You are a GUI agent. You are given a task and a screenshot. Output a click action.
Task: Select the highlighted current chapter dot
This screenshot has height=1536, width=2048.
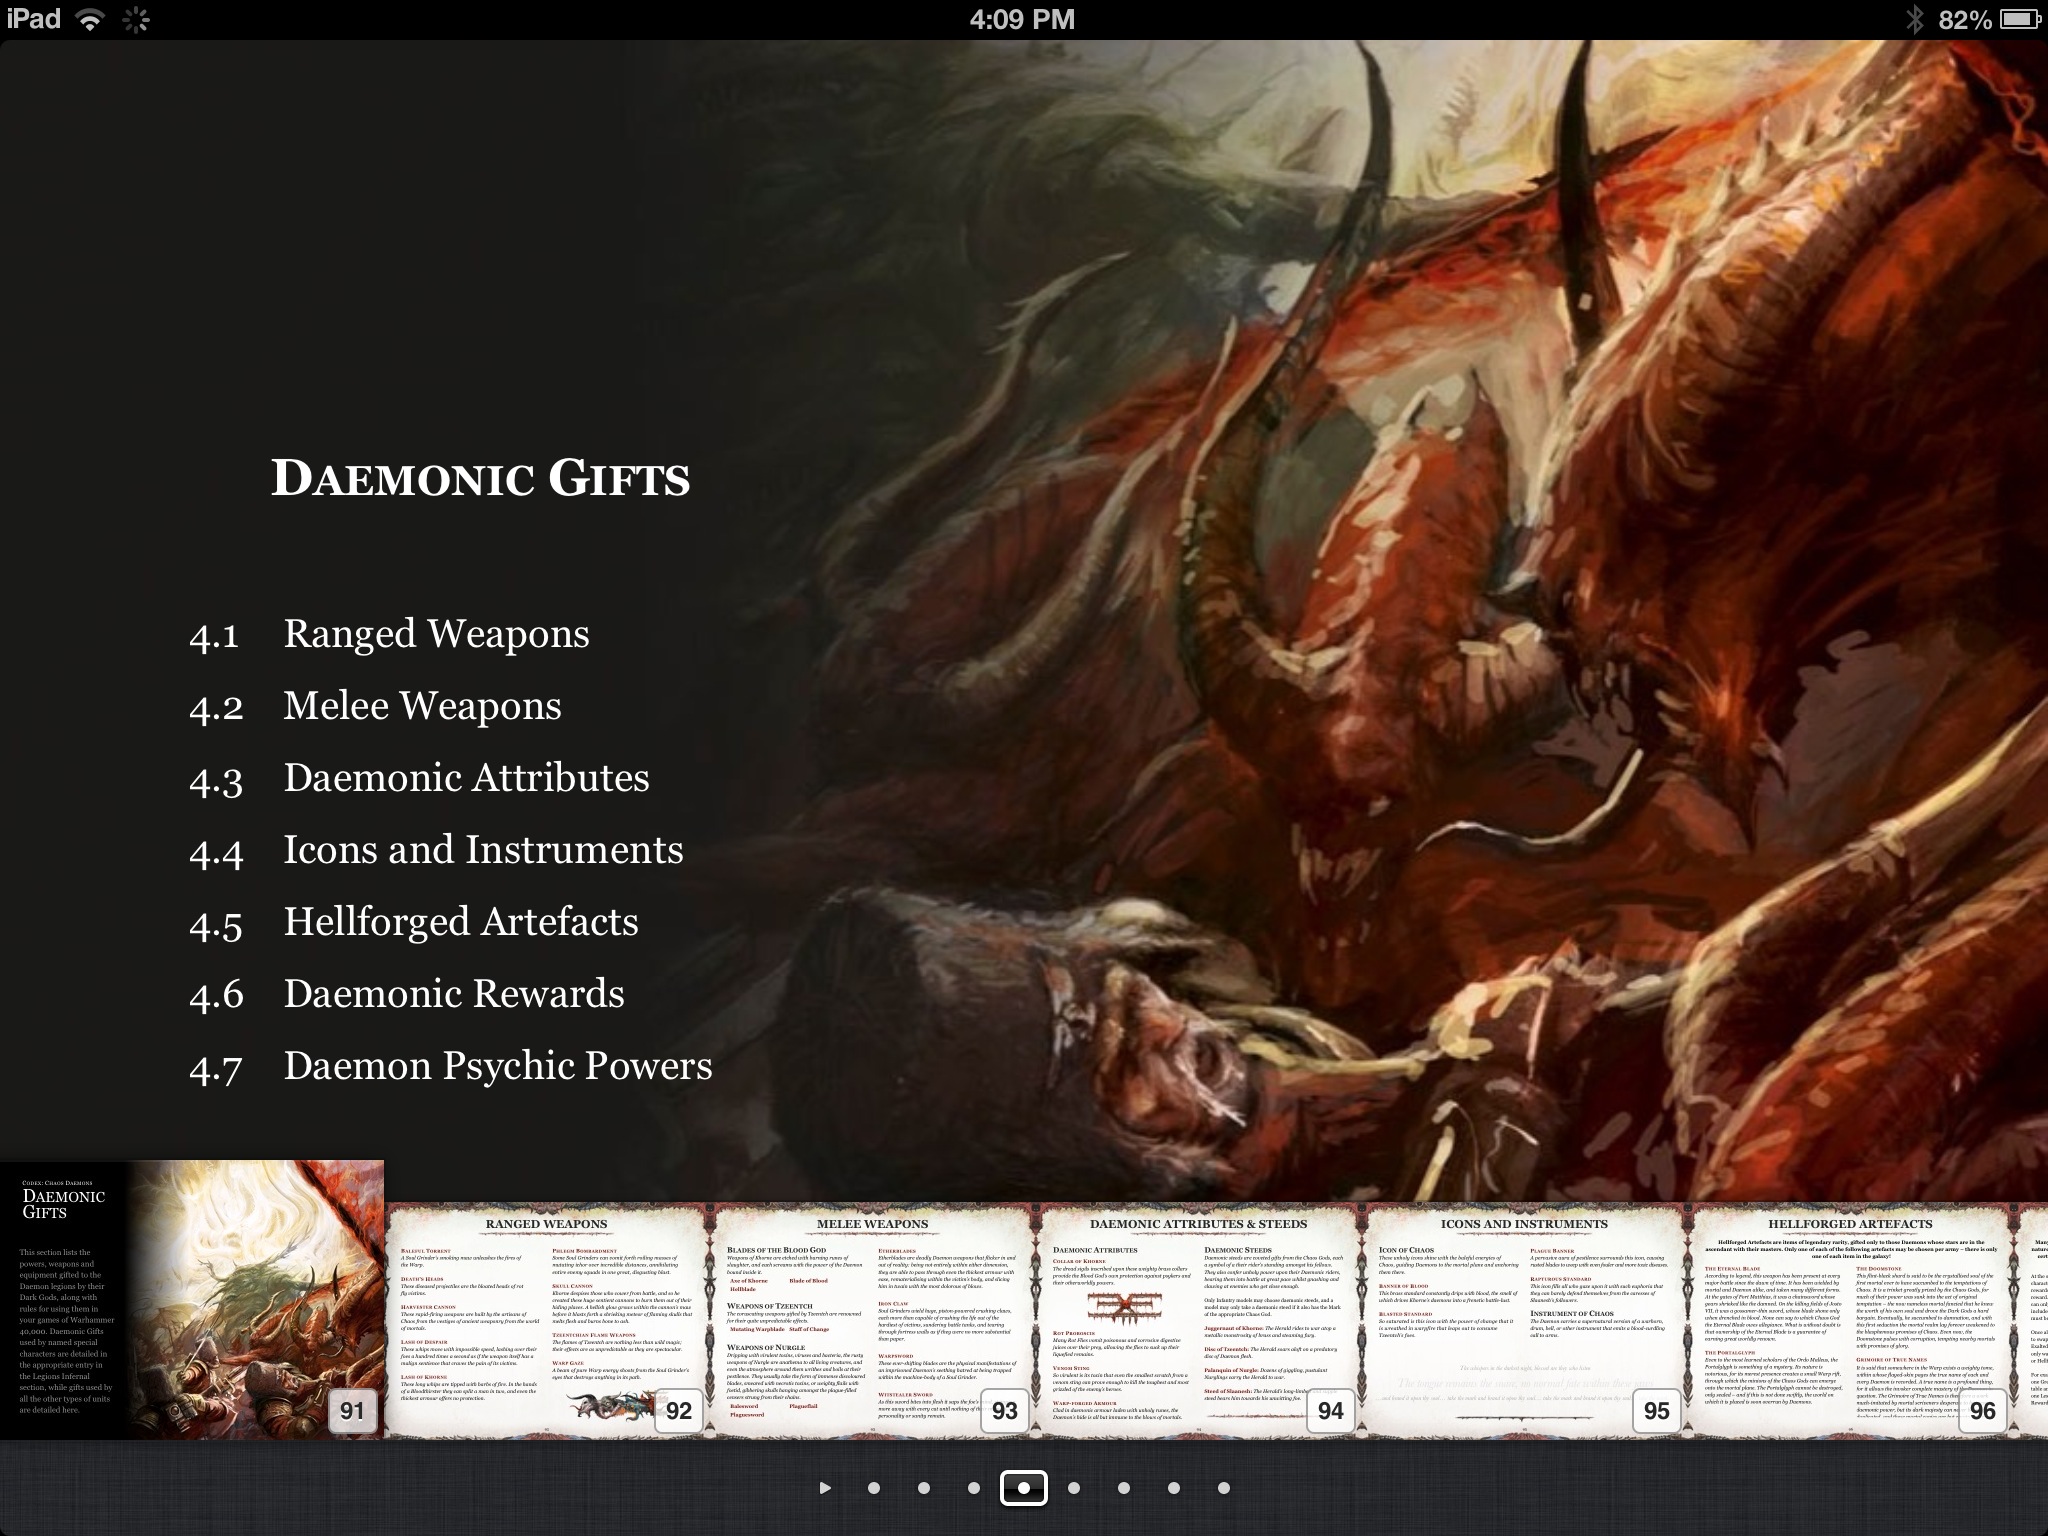point(1024,1488)
